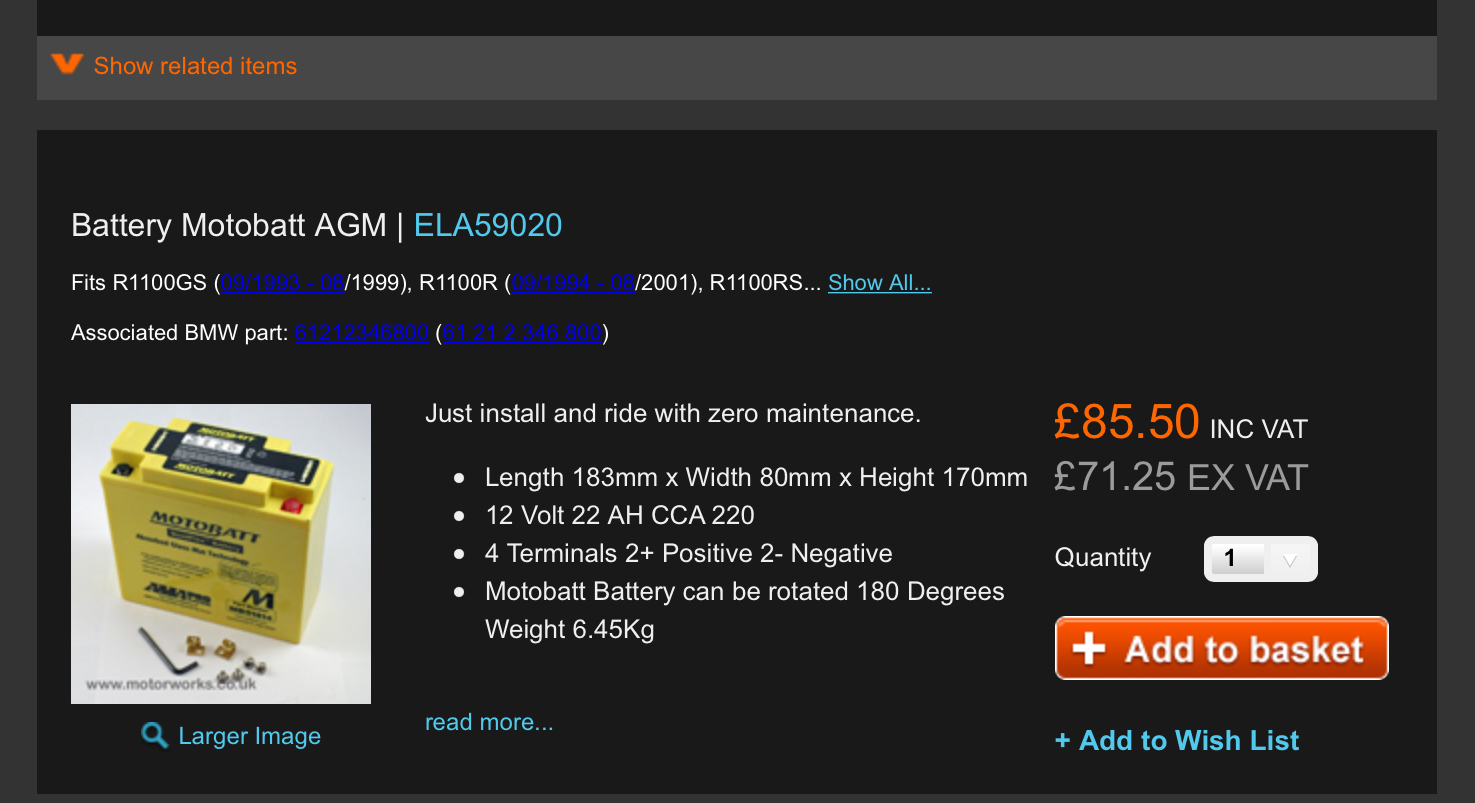Image resolution: width=1475 pixels, height=803 pixels.
Task: Open the Quantity dropdown arrow
Action: 1290,560
